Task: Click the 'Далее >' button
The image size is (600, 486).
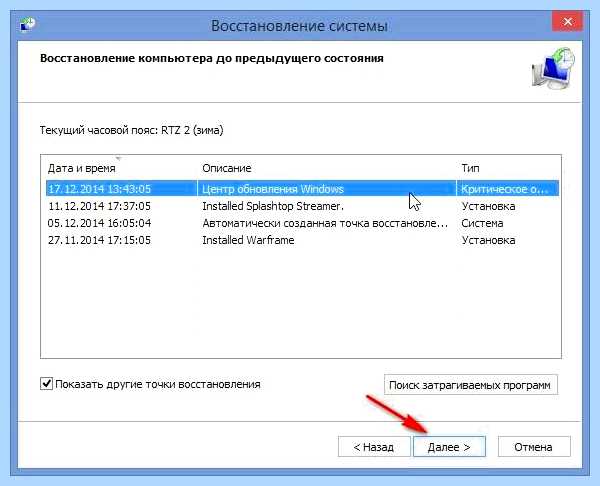Action: [449, 447]
